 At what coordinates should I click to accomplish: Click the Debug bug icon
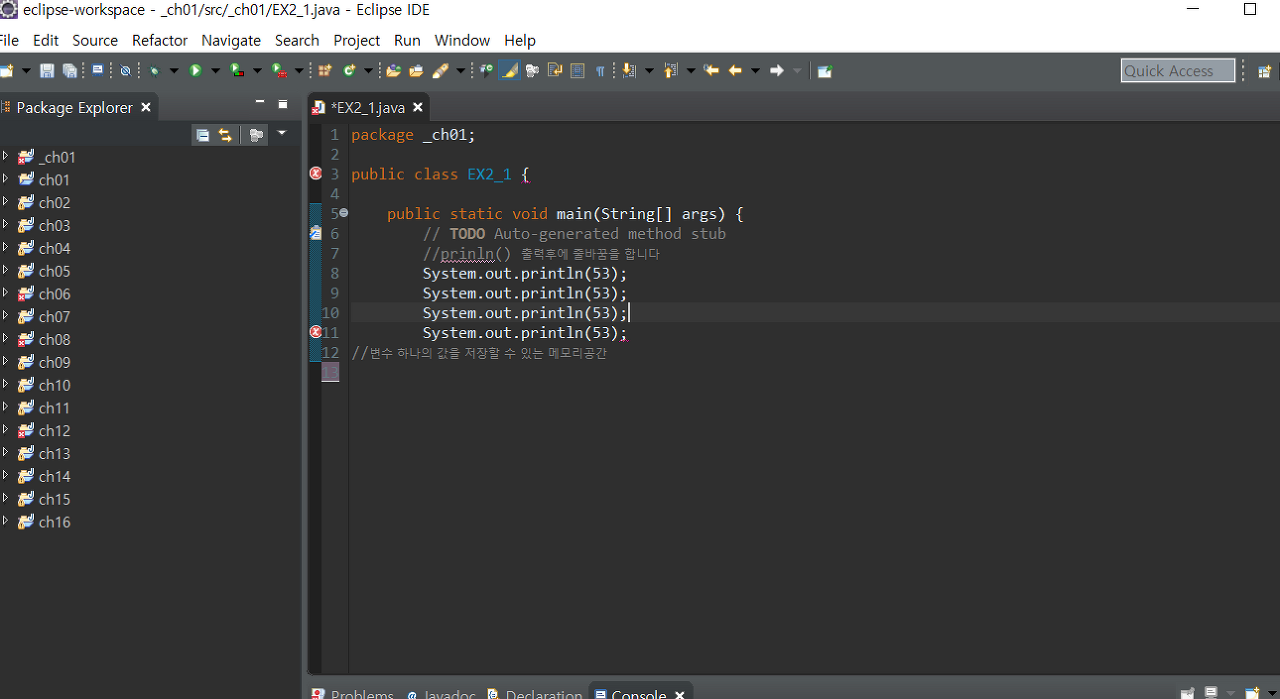[155, 71]
